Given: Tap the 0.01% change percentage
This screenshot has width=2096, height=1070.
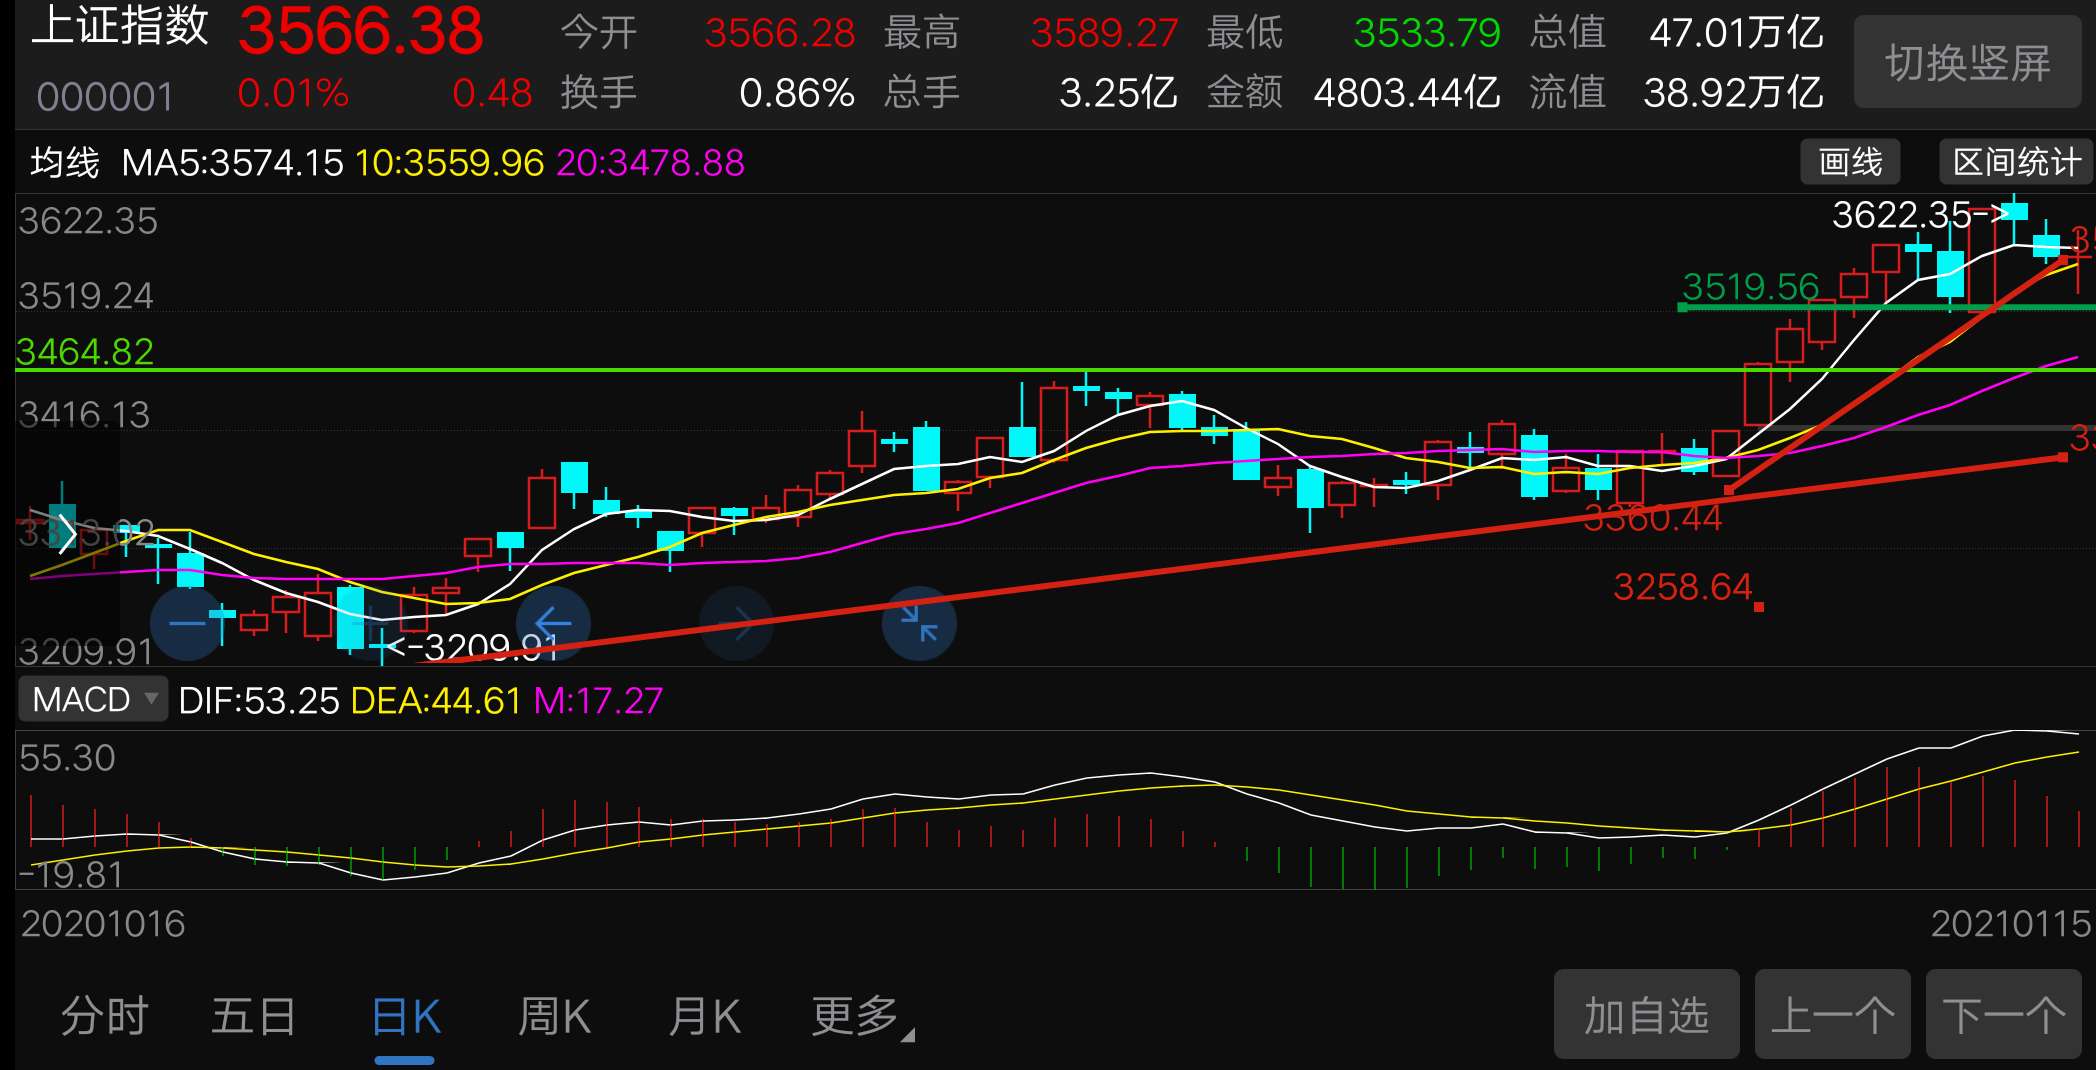Looking at the screenshot, I should 293,93.
